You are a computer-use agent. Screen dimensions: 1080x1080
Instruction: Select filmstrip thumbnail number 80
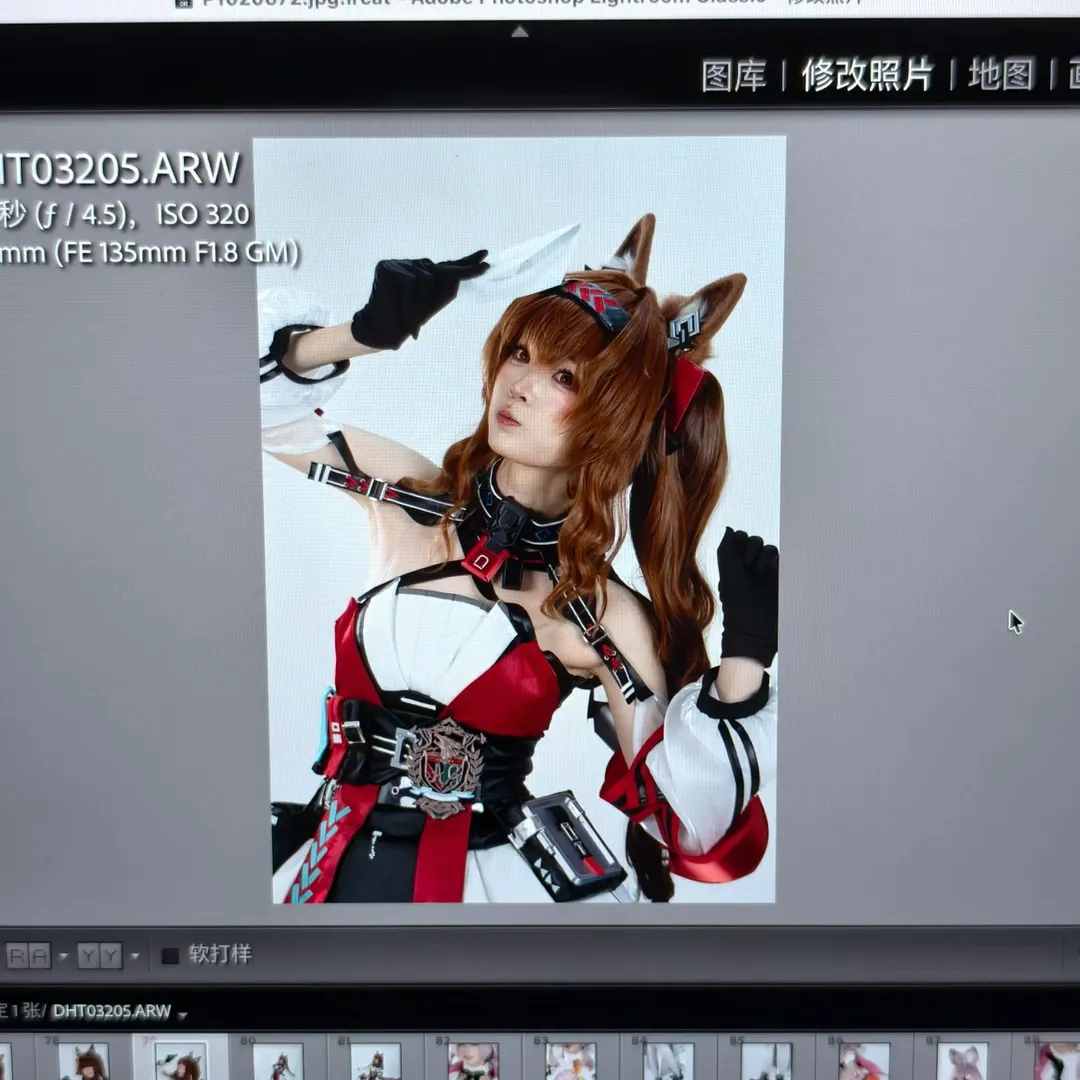[x=278, y=1061]
